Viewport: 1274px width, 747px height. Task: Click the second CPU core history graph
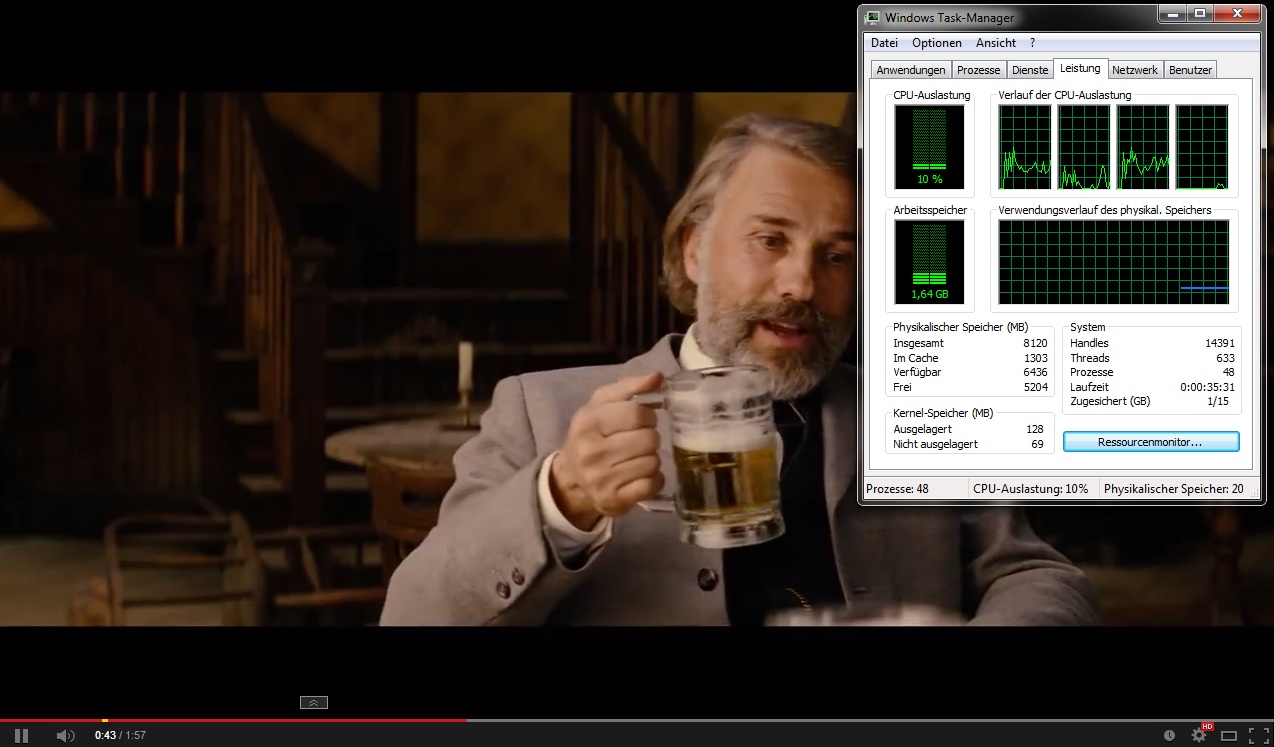coord(1084,147)
